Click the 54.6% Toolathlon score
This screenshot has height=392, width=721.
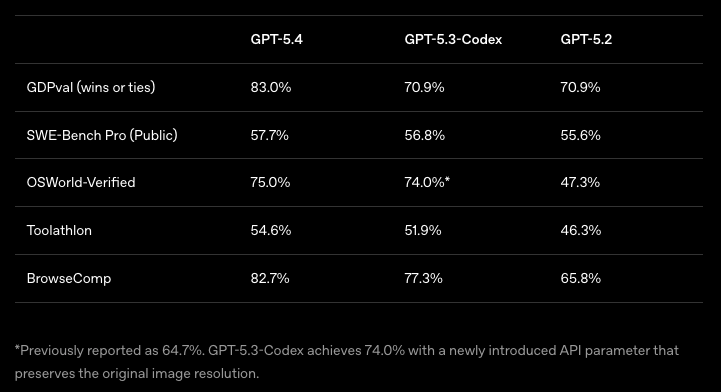point(271,230)
